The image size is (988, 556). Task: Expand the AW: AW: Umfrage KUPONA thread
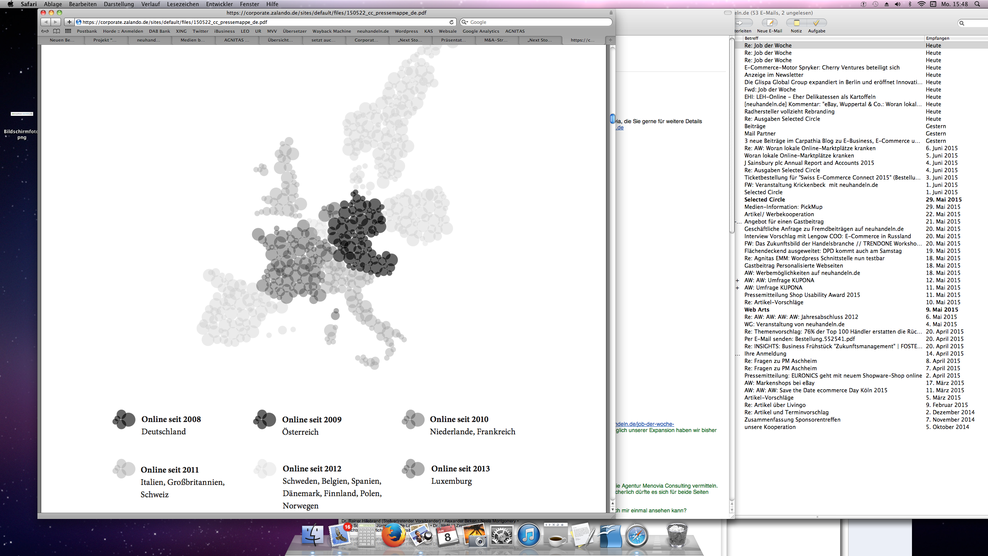(x=737, y=281)
